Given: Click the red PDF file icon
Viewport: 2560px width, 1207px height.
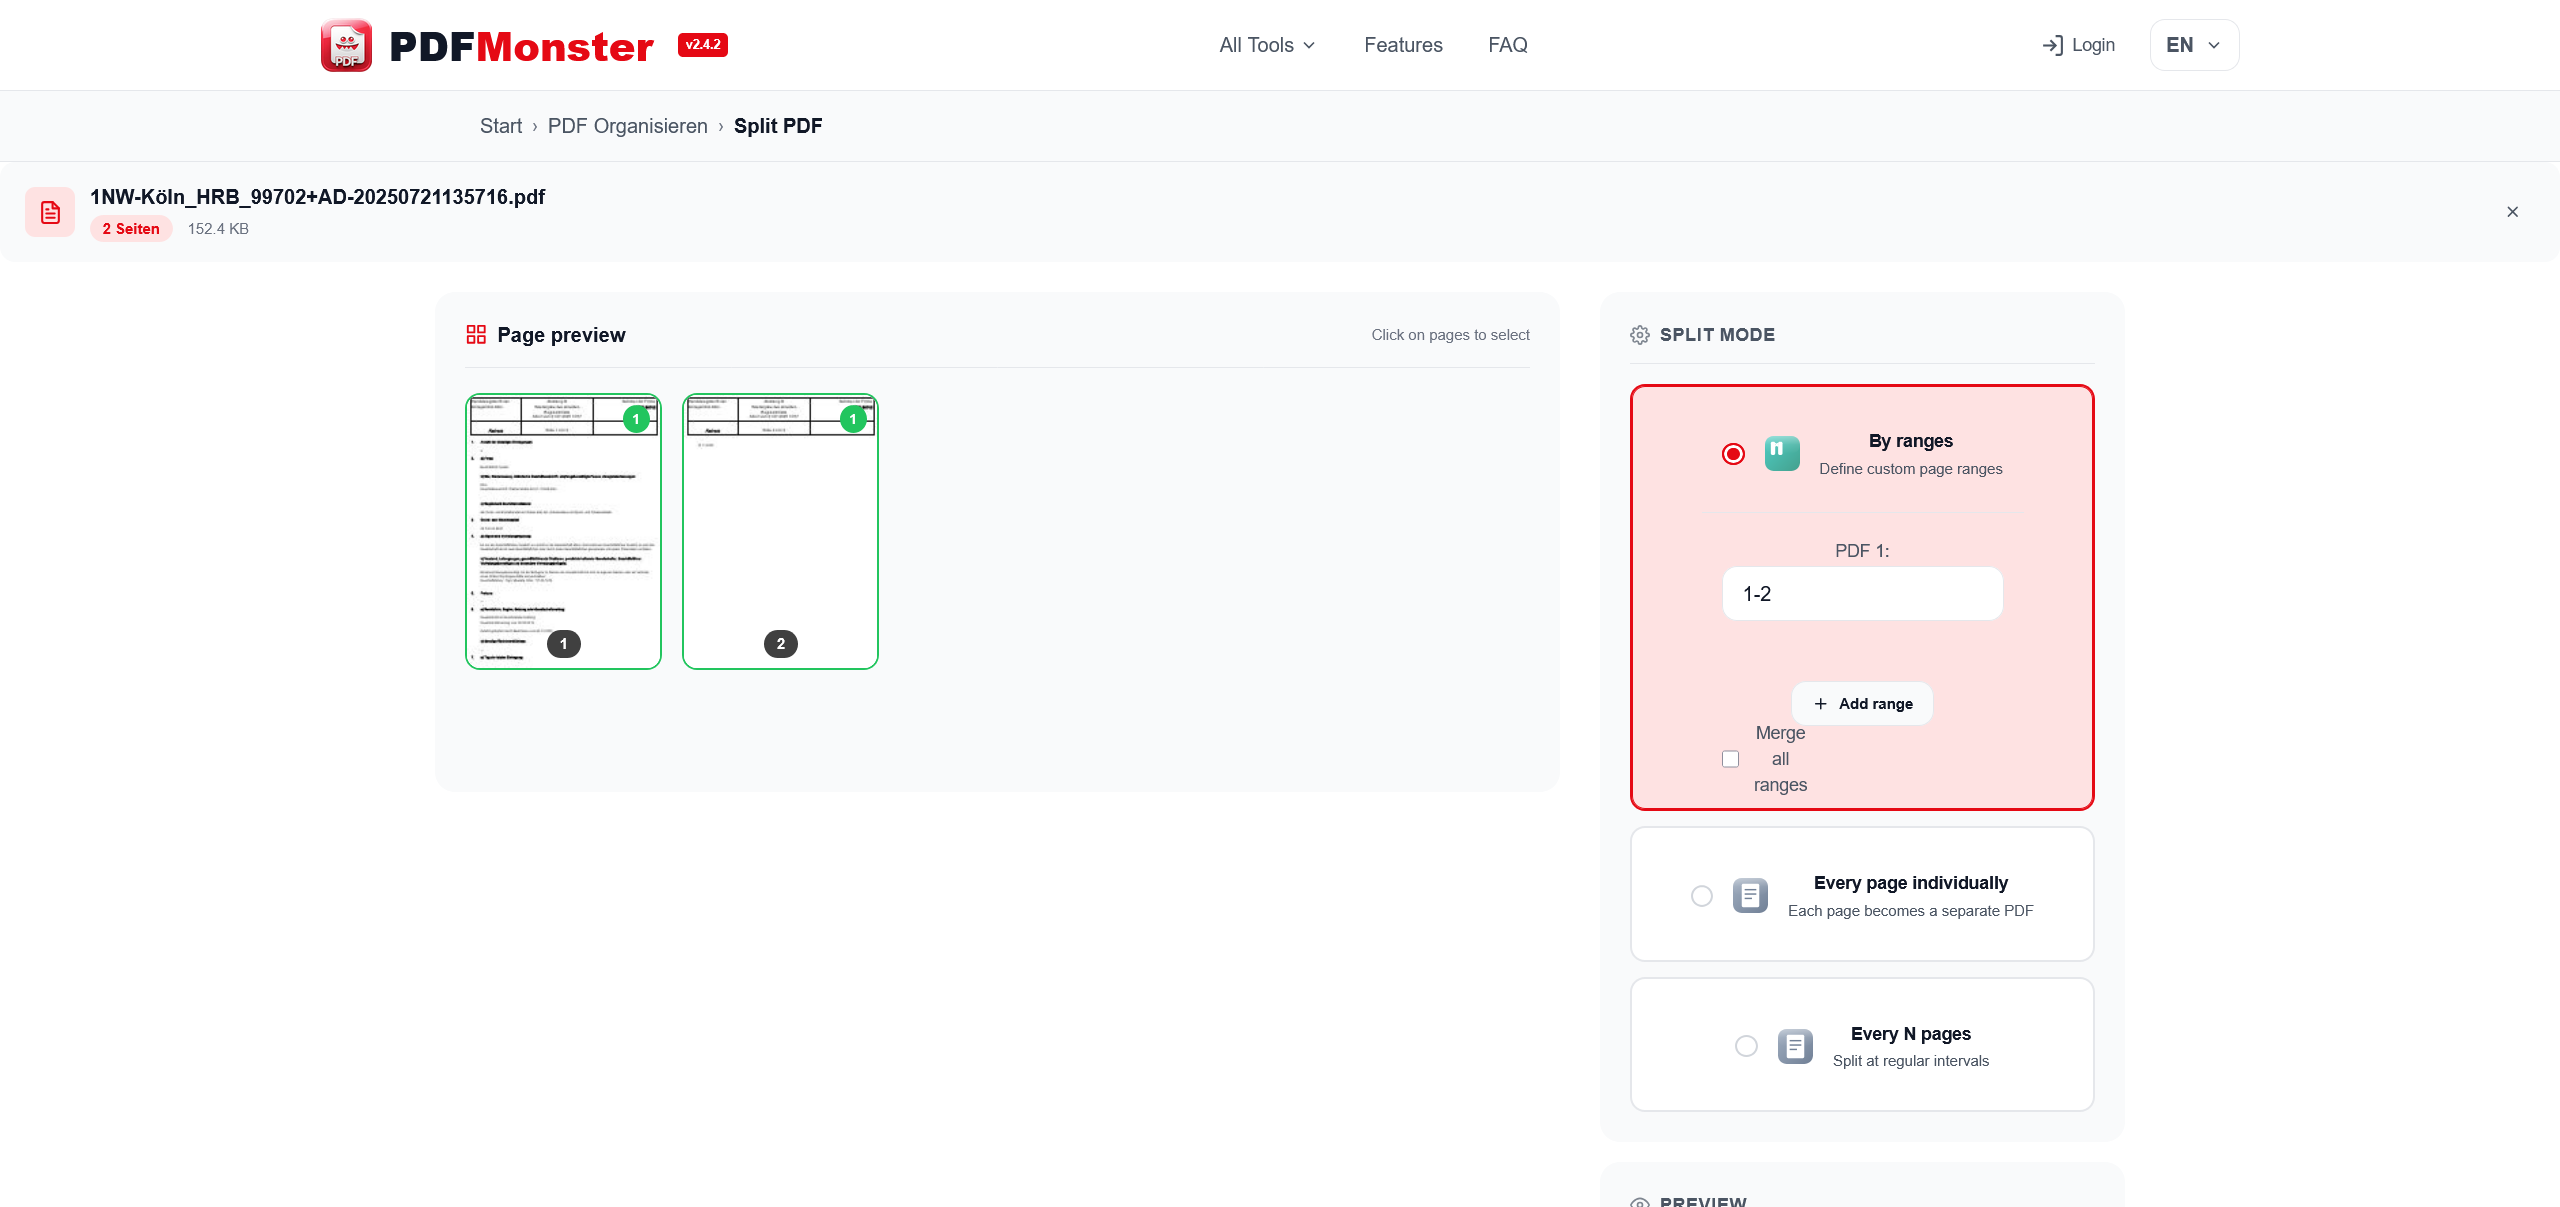Looking at the screenshot, I should 50,212.
